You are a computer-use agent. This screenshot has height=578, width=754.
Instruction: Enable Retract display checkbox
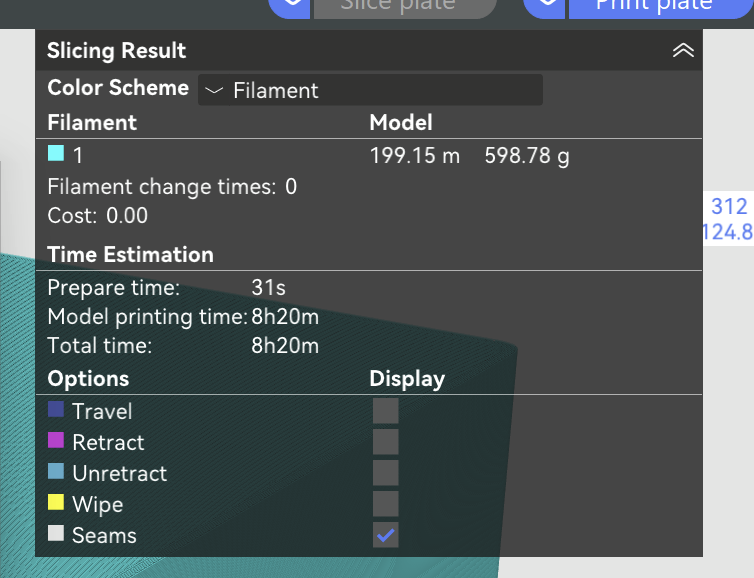(x=386, y=442)
